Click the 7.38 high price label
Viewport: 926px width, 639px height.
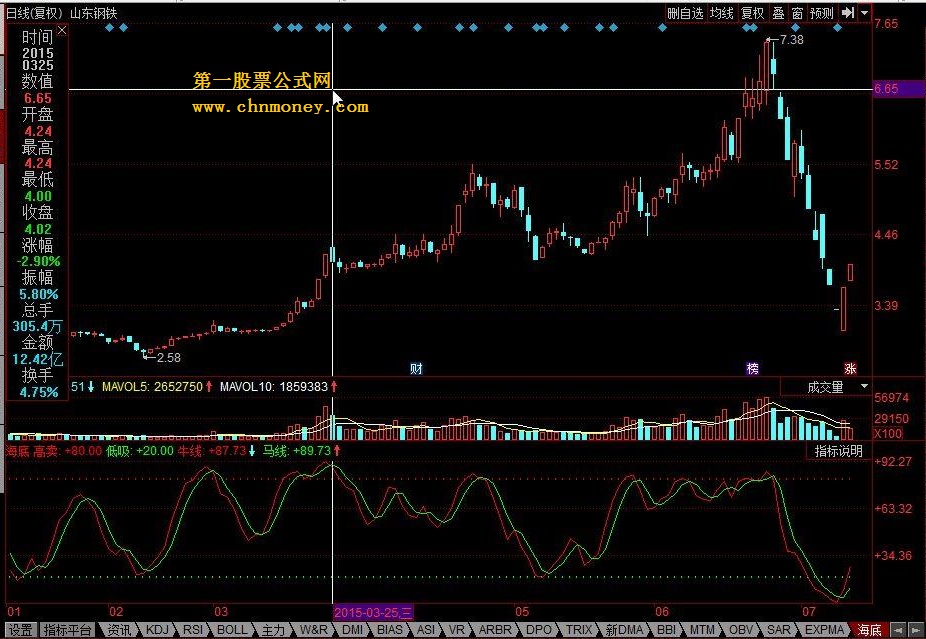pos(791,40)
